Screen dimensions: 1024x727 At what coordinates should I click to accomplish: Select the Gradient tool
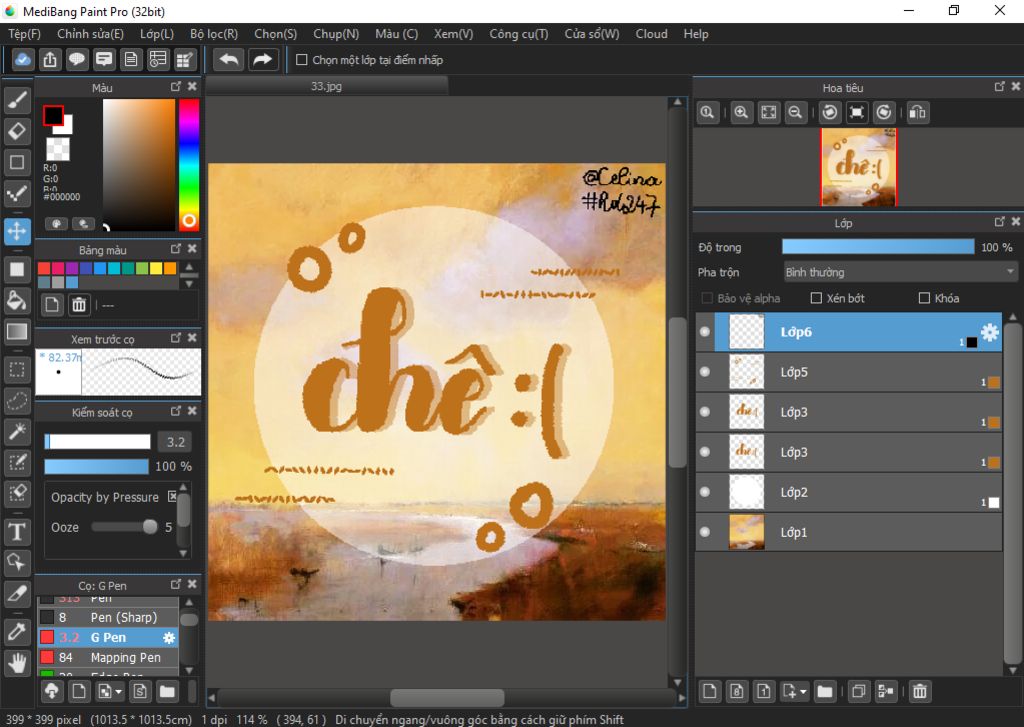(17, 332)
